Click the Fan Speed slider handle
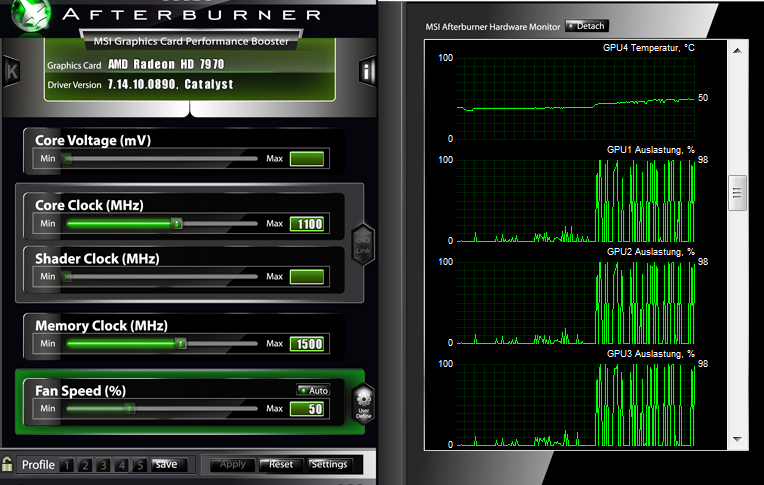The image size is (764, 485). tap(130, 408)
